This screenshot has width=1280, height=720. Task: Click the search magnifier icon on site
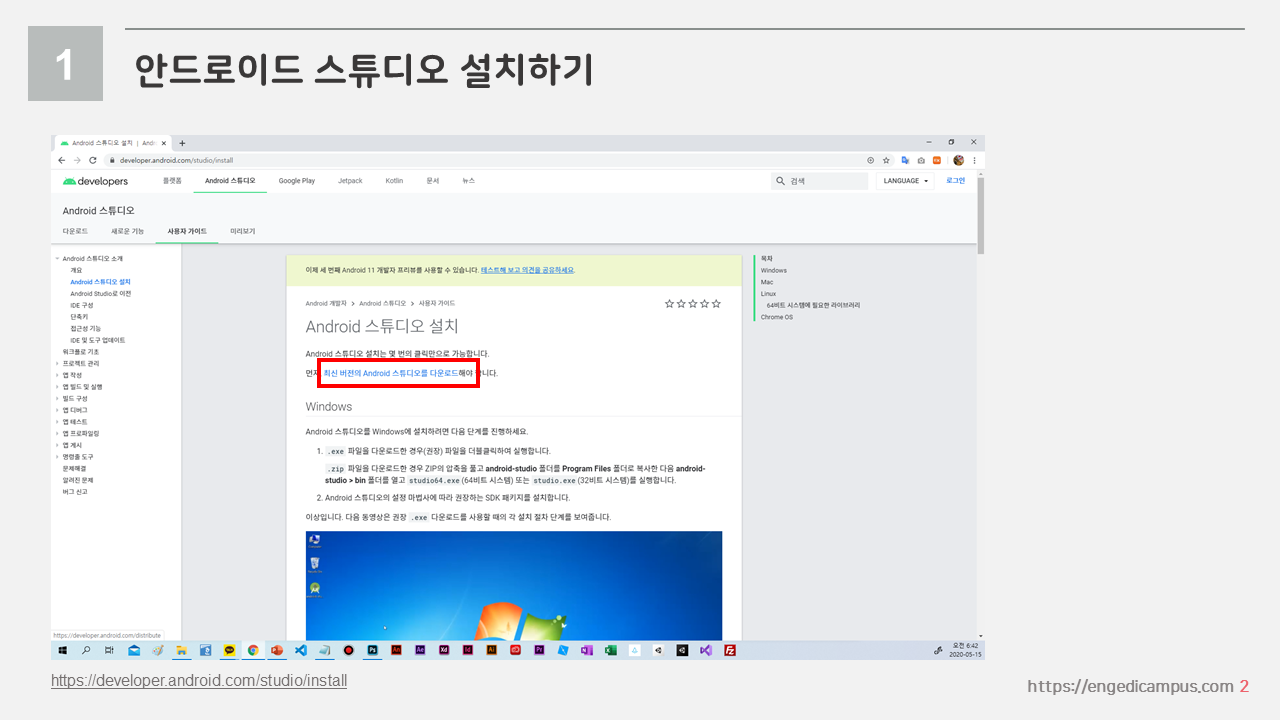click(781, 181)
